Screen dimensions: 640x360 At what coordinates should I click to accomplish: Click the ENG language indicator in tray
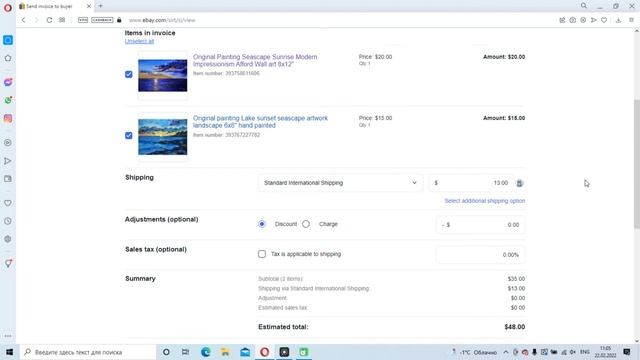tap(585, 352)
